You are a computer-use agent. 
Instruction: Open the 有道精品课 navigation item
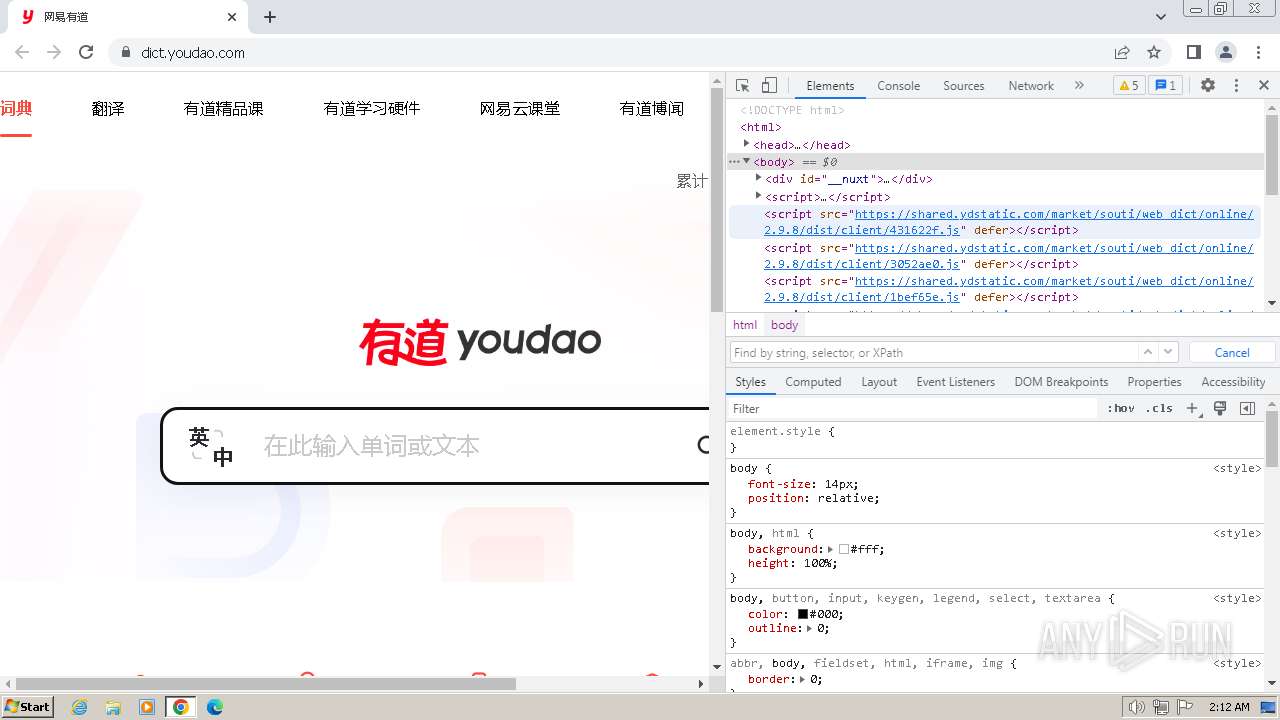[223, 108]
